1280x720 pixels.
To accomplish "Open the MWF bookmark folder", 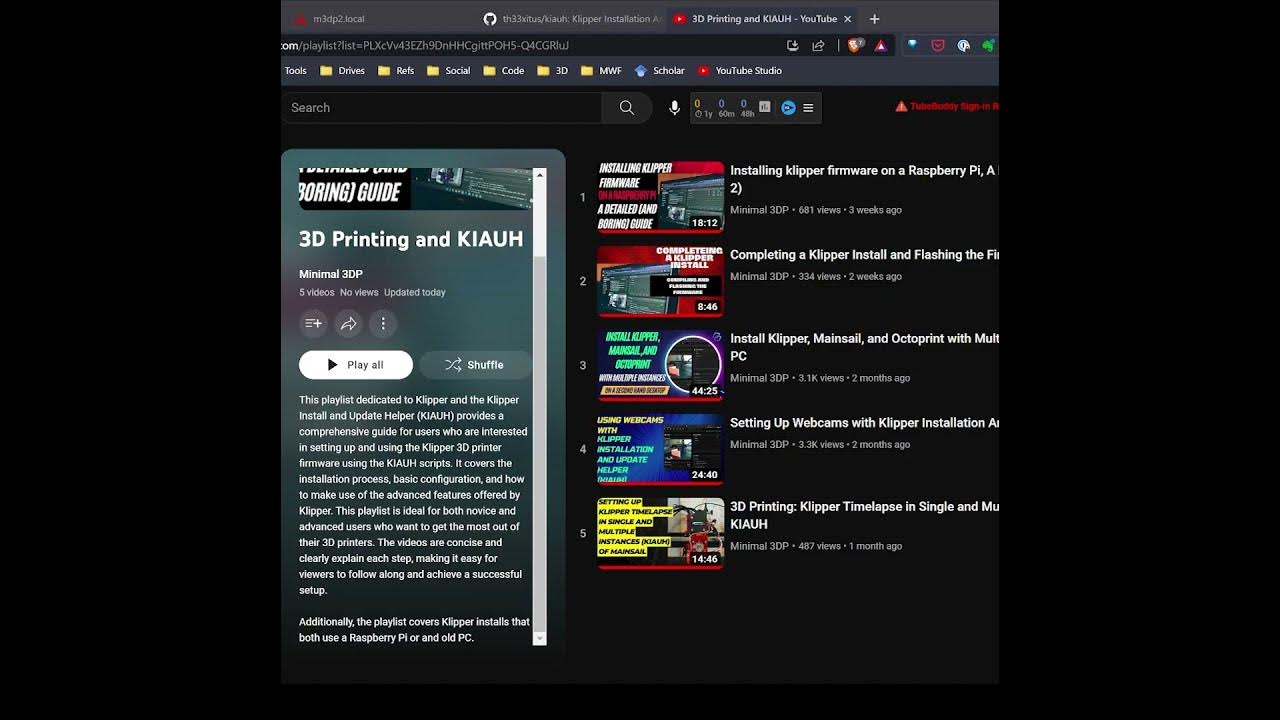I will pyautogui.click(x=601, y=71).
